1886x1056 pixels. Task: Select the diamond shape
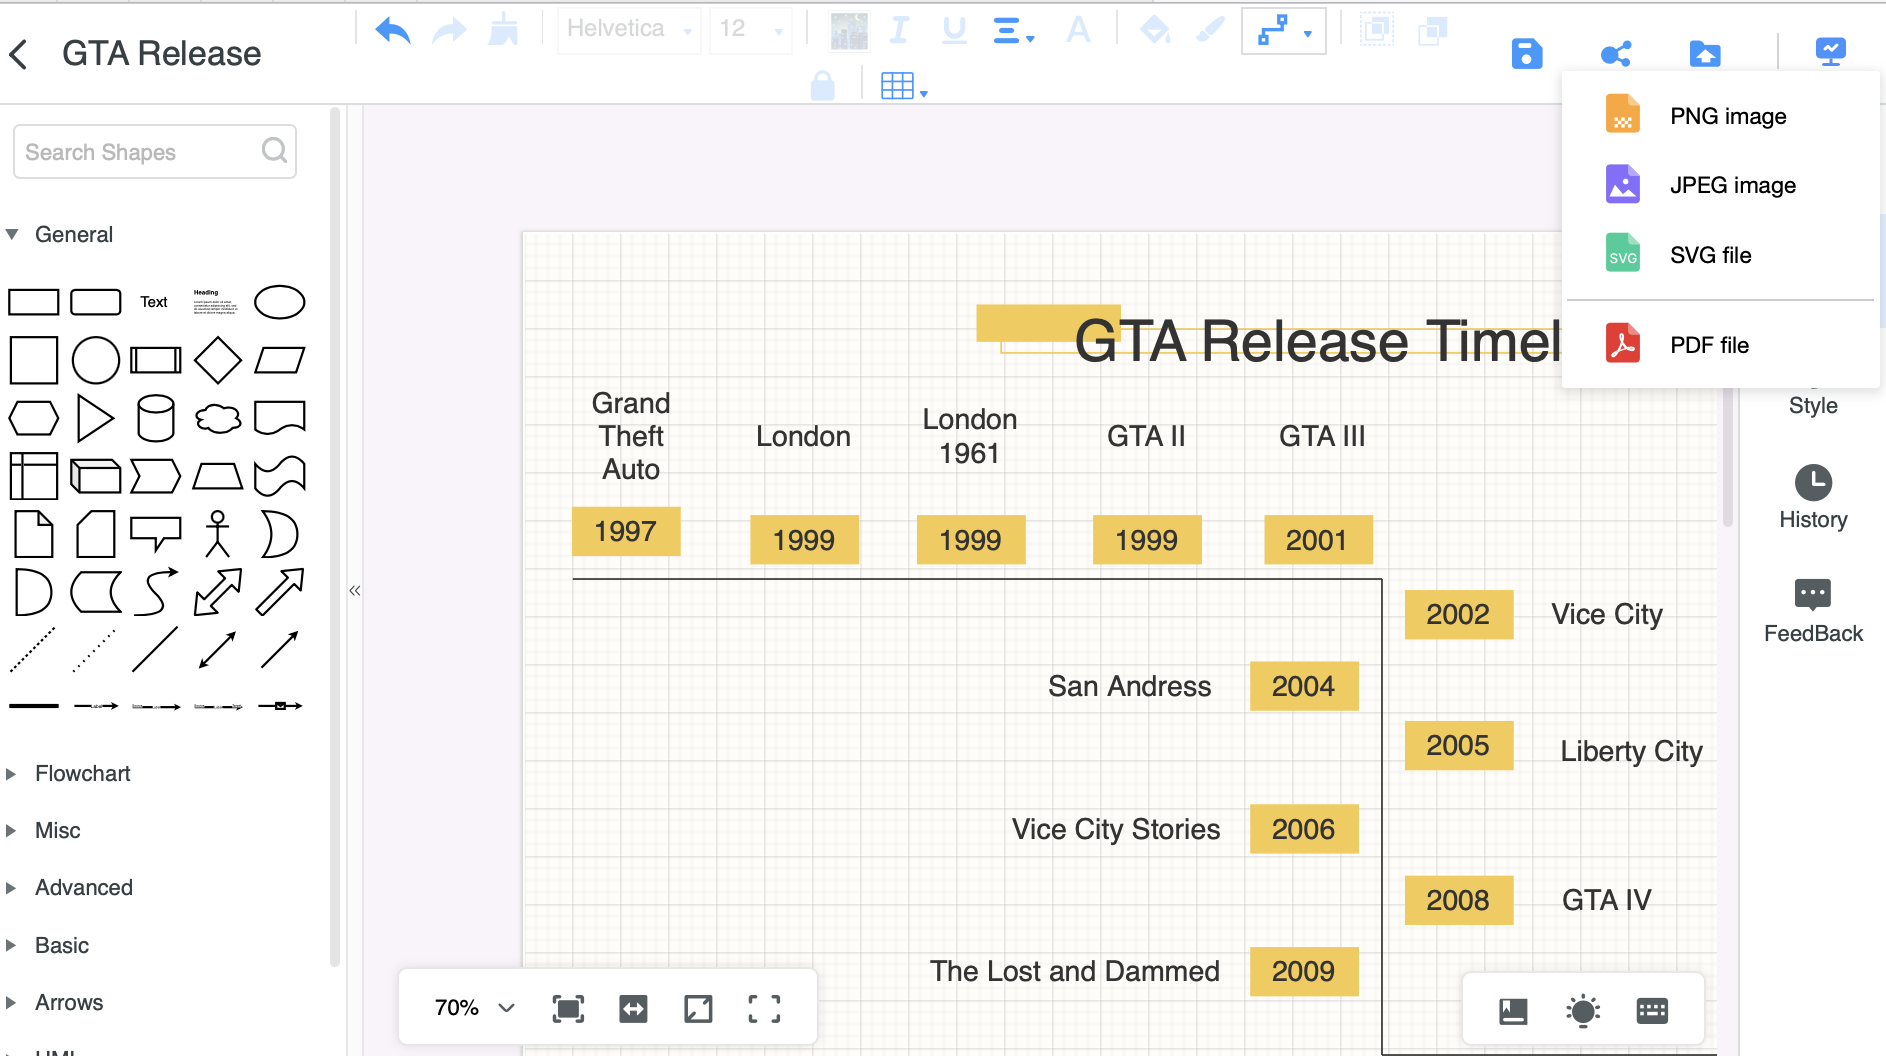point(218,360)
